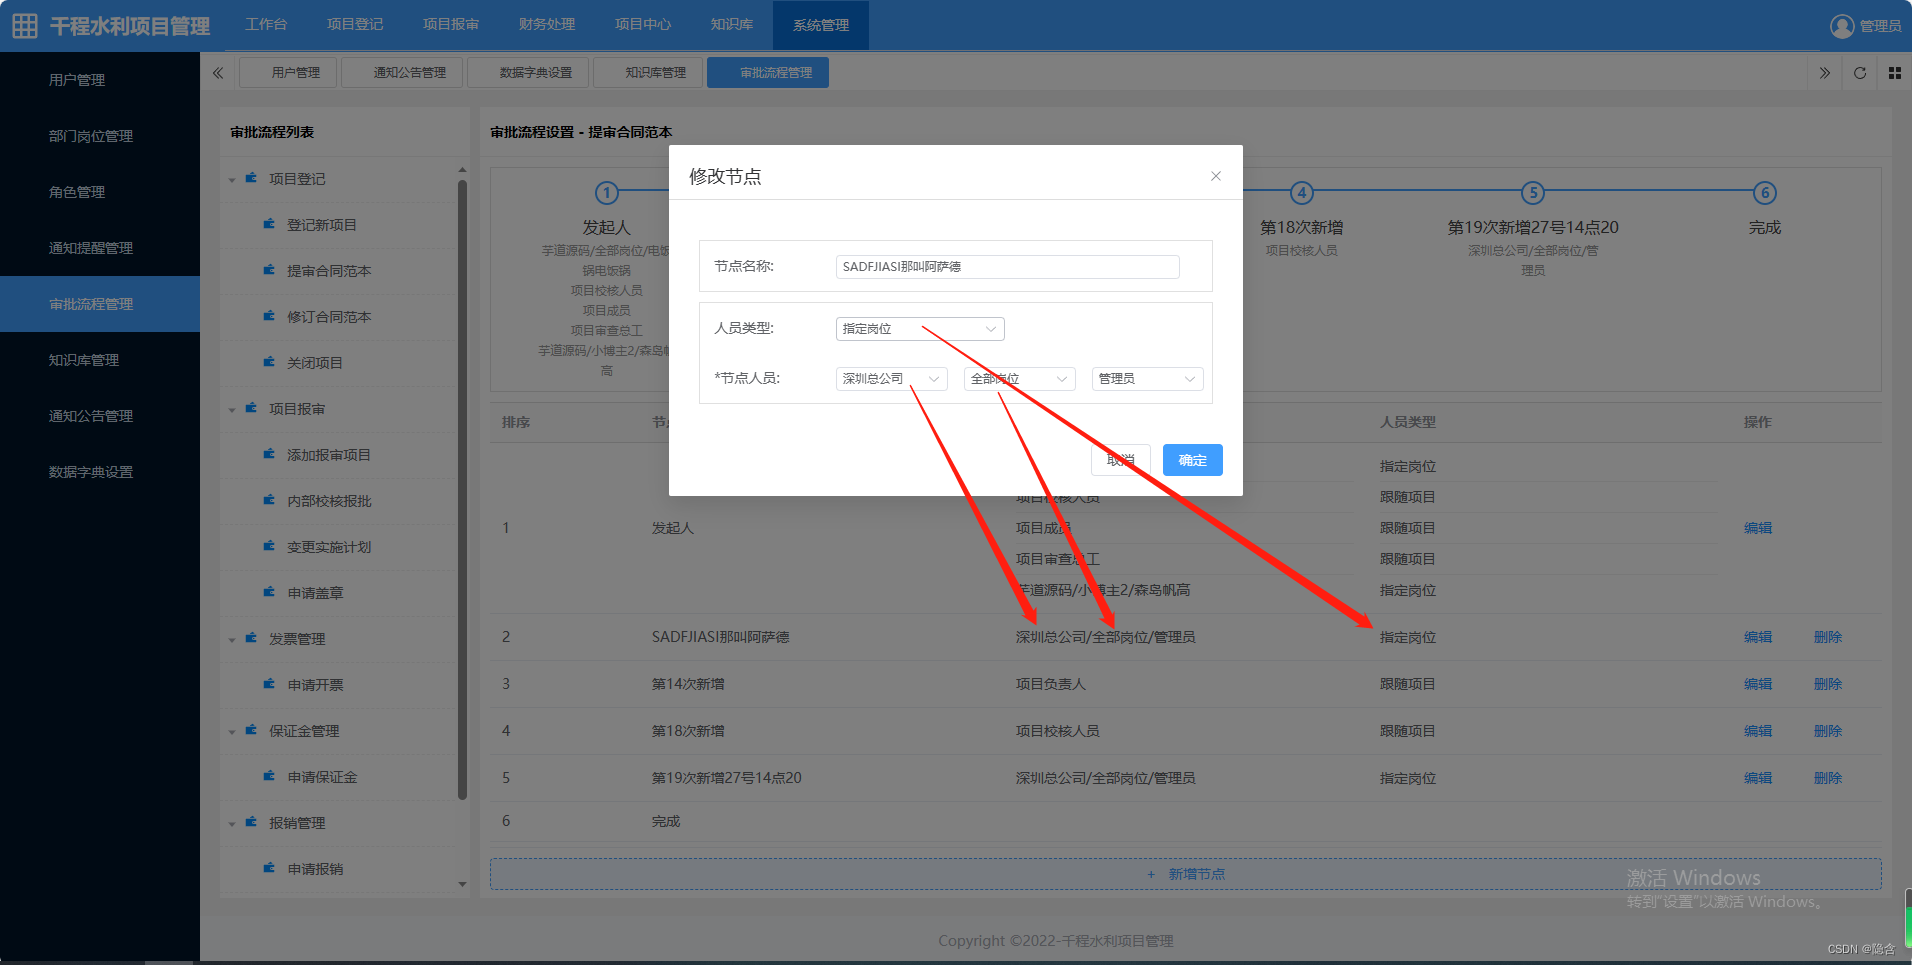Refresh the page with the reload icon
The height and width of the screenshot is (965, 1912).
[1860, 73]
